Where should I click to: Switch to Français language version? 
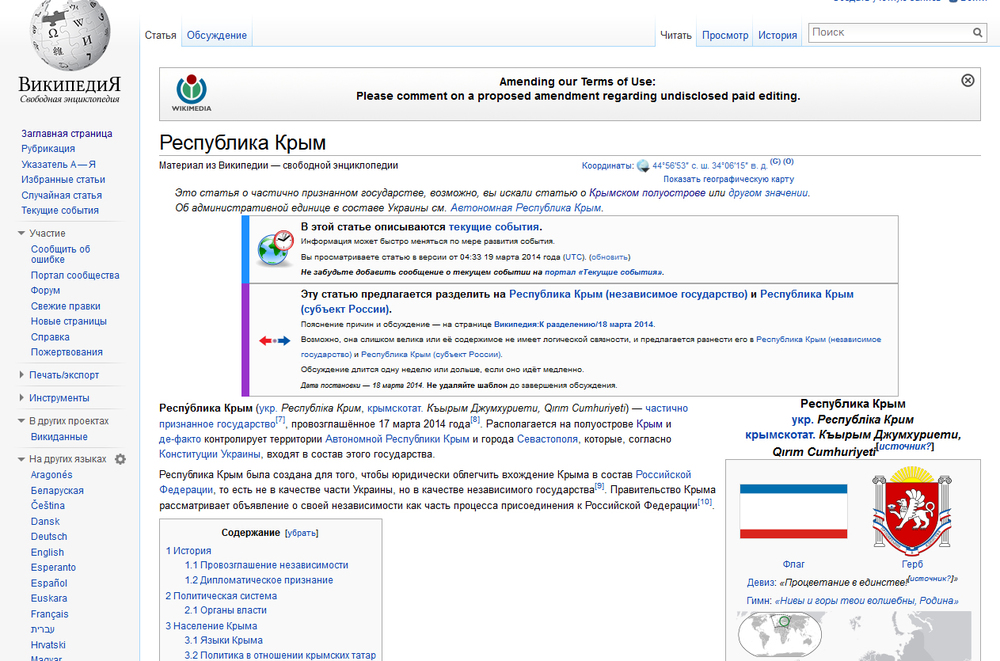[50, 614]
